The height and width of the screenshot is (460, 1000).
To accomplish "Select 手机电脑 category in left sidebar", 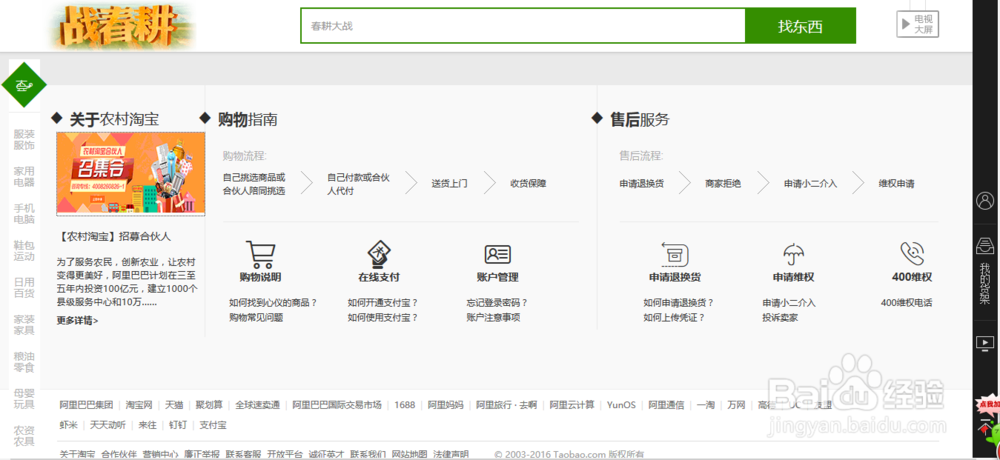I will coord(24,214).
